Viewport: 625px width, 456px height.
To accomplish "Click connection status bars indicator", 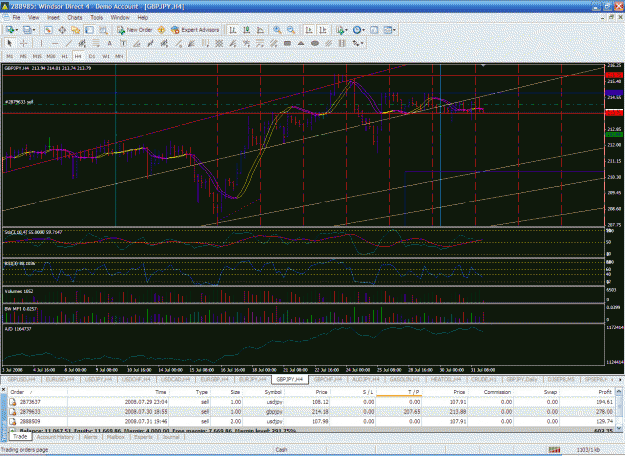I will coord(554,450).
